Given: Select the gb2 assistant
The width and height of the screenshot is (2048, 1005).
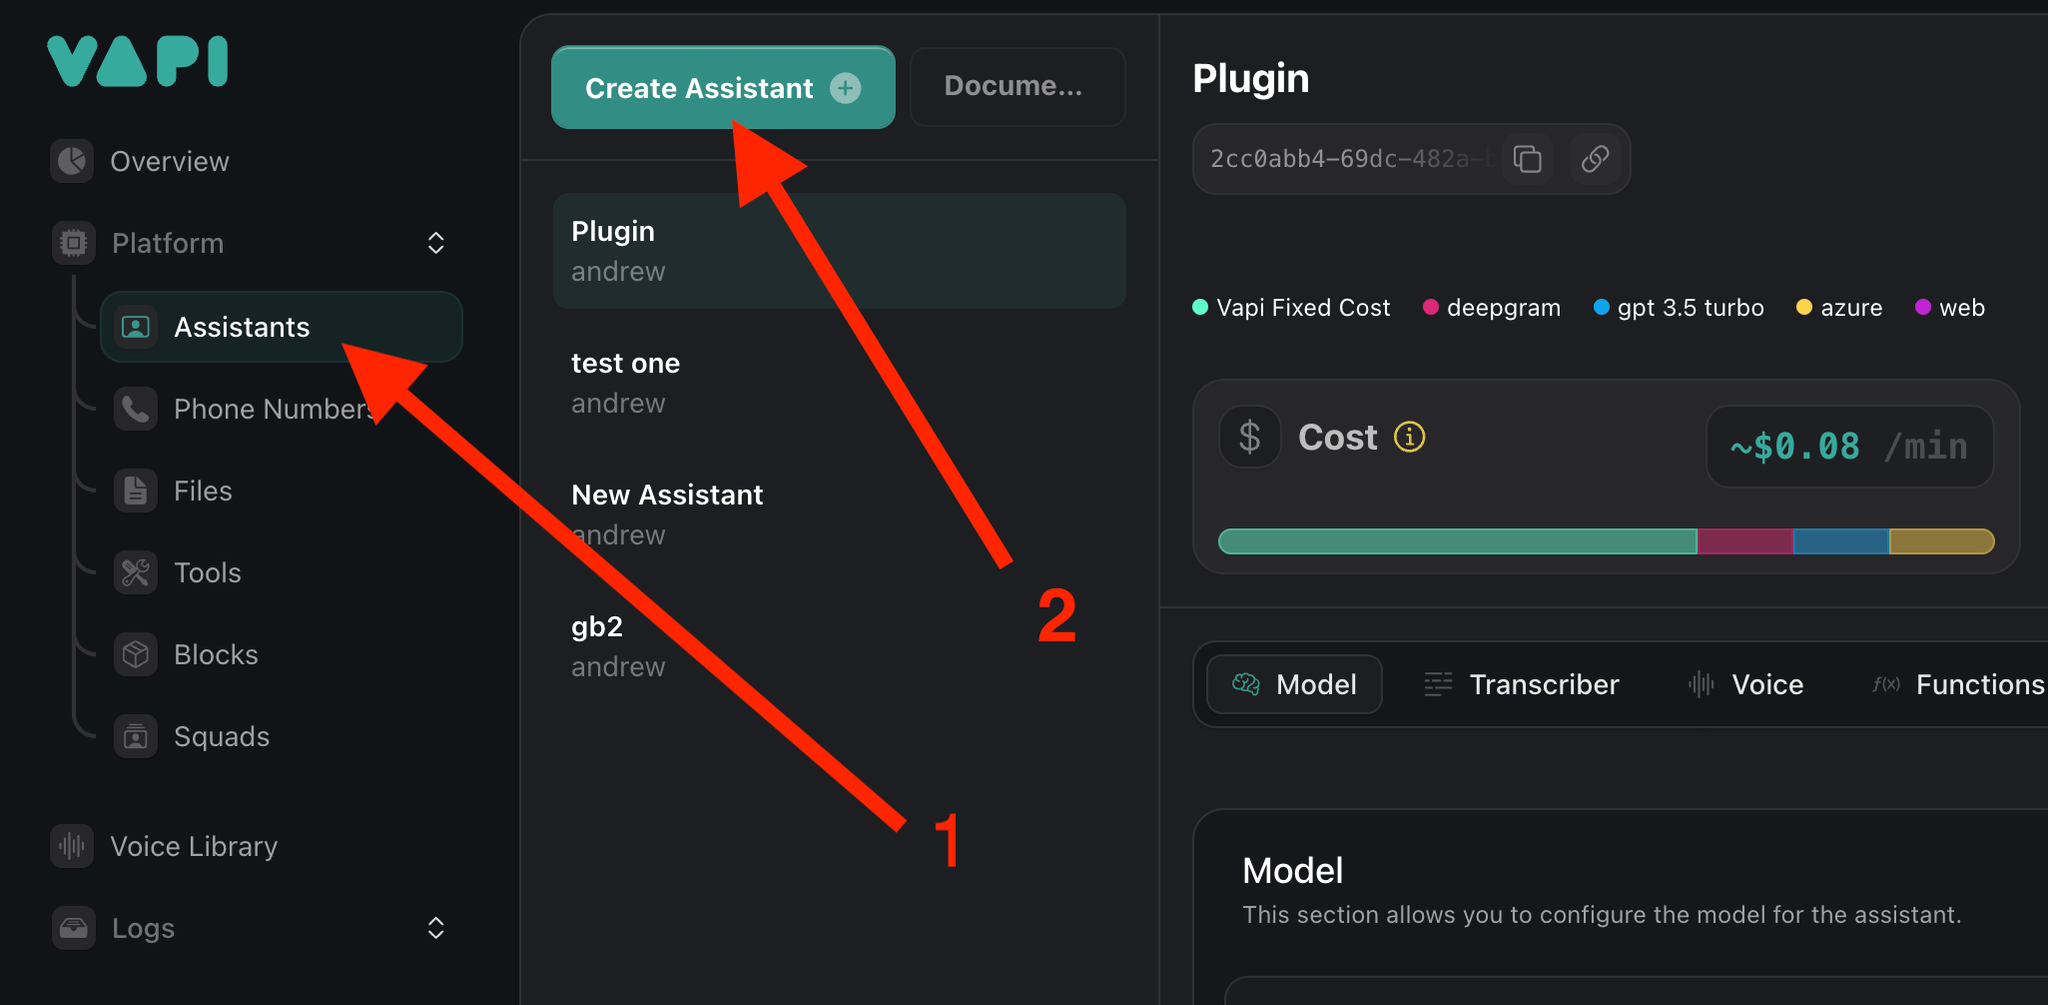Looking at the screenshot, I should coord(839,646).
